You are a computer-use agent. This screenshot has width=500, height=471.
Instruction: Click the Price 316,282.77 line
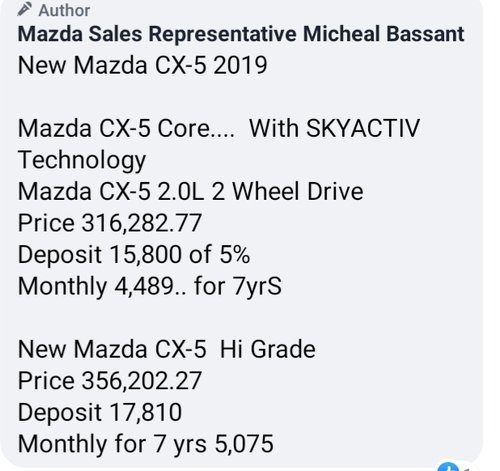110,223
